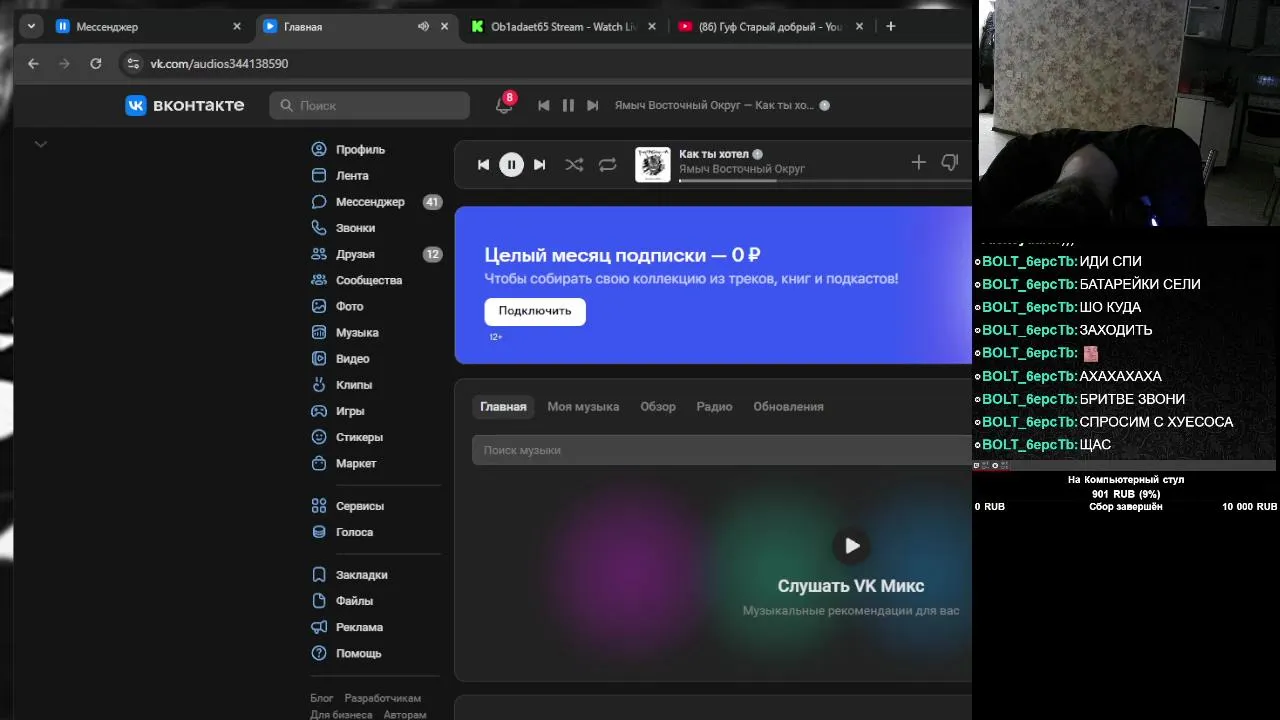Play Слушать VK Микс
Image resolution: width=1280 pixels, height=720 pixels.
click(851, 545)
